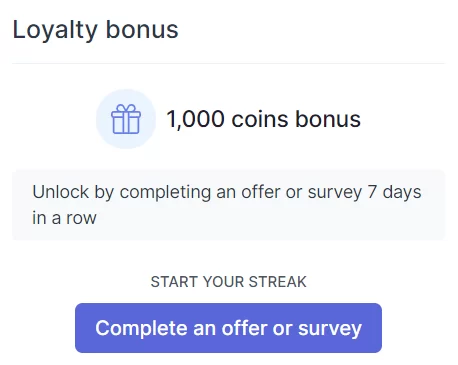Image resolution: width=458 pixels, height=365 pixels.
Task: Select the Loyalty bonus heading
Action: tap(95, 30)
